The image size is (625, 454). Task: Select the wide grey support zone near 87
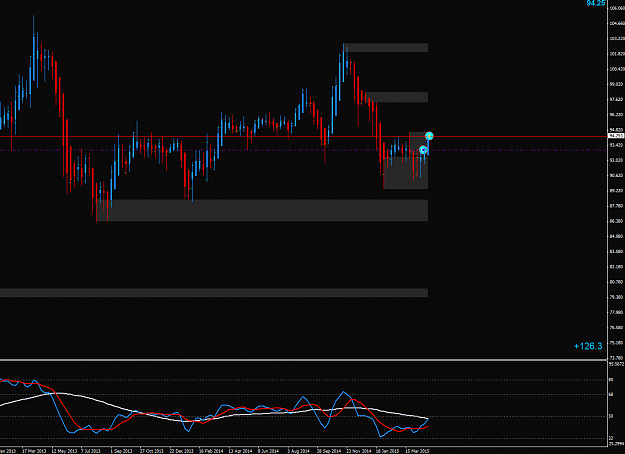coord(262,210)
